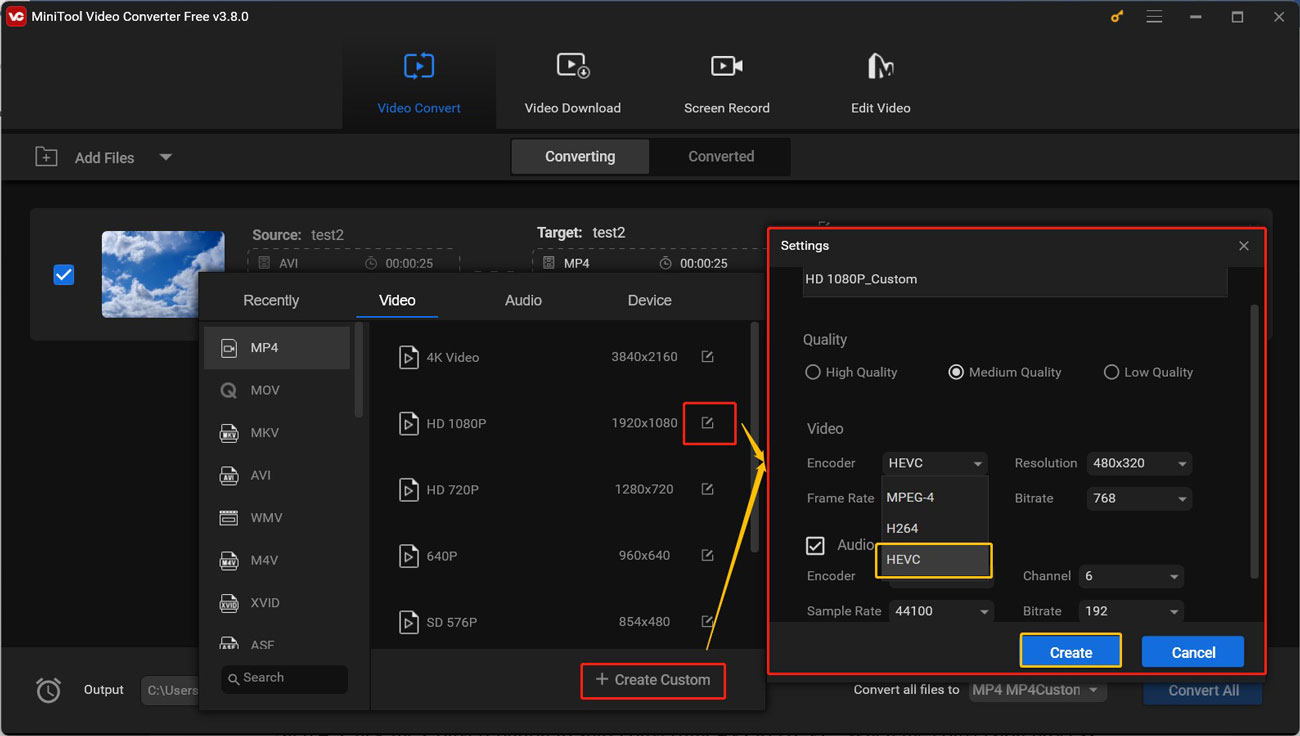Open the Convert all files to dropdown
The image size is (1300, 736).
pyautogui.click(x=1038, y=690)
